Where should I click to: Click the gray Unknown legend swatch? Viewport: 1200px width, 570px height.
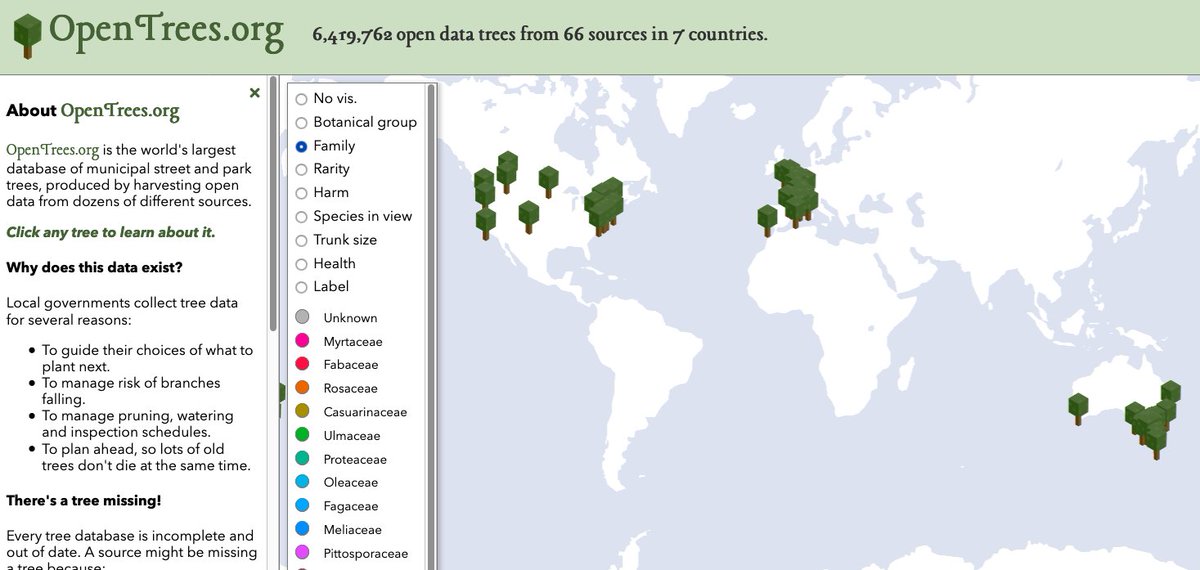pyautogui.click(x=303, y=317)
